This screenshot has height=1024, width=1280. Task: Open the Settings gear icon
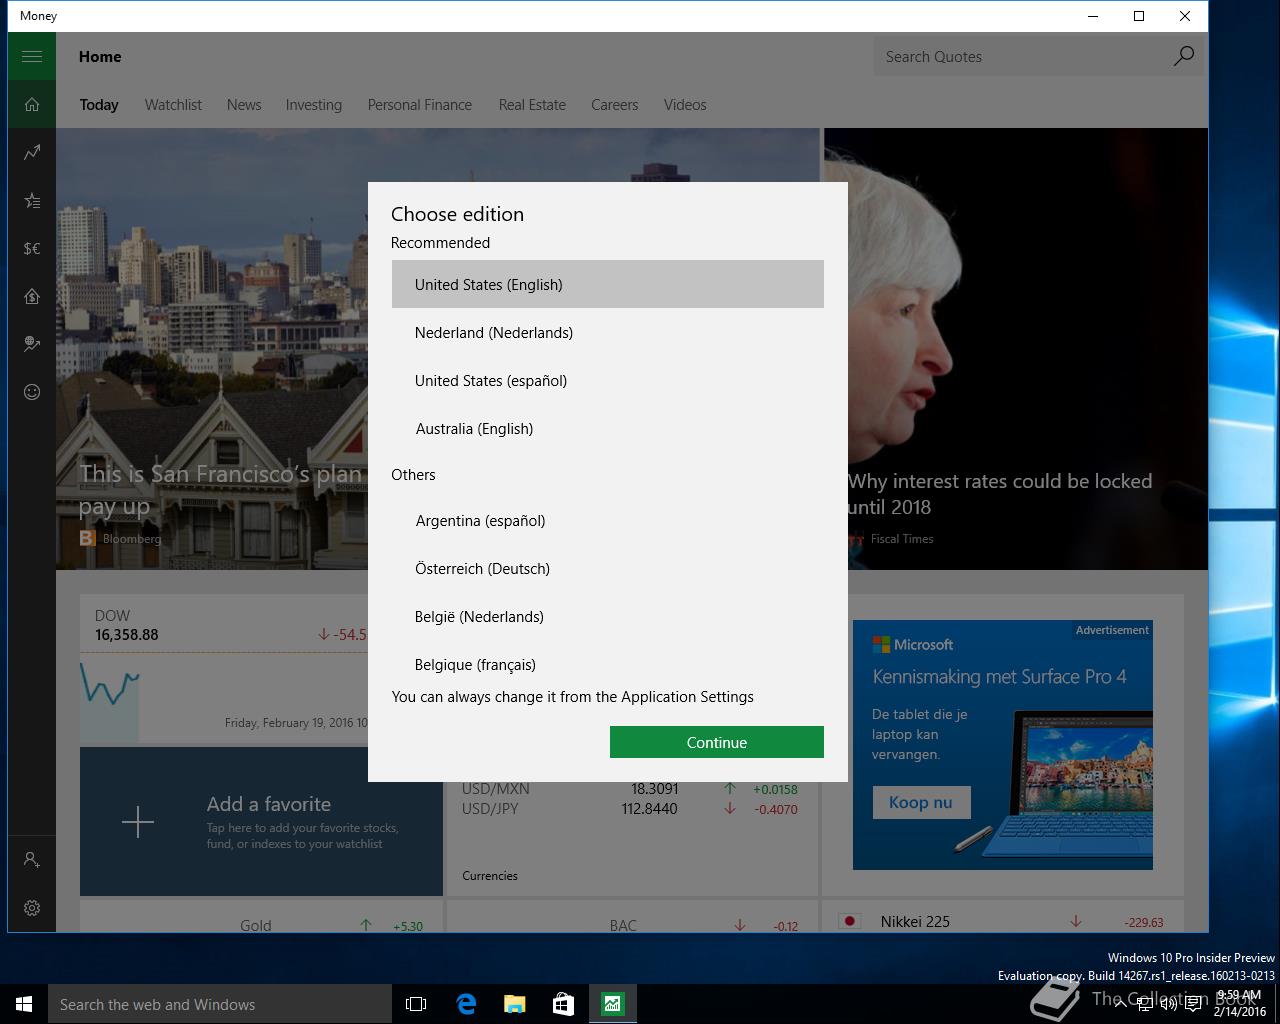click(x=32, y=908)
